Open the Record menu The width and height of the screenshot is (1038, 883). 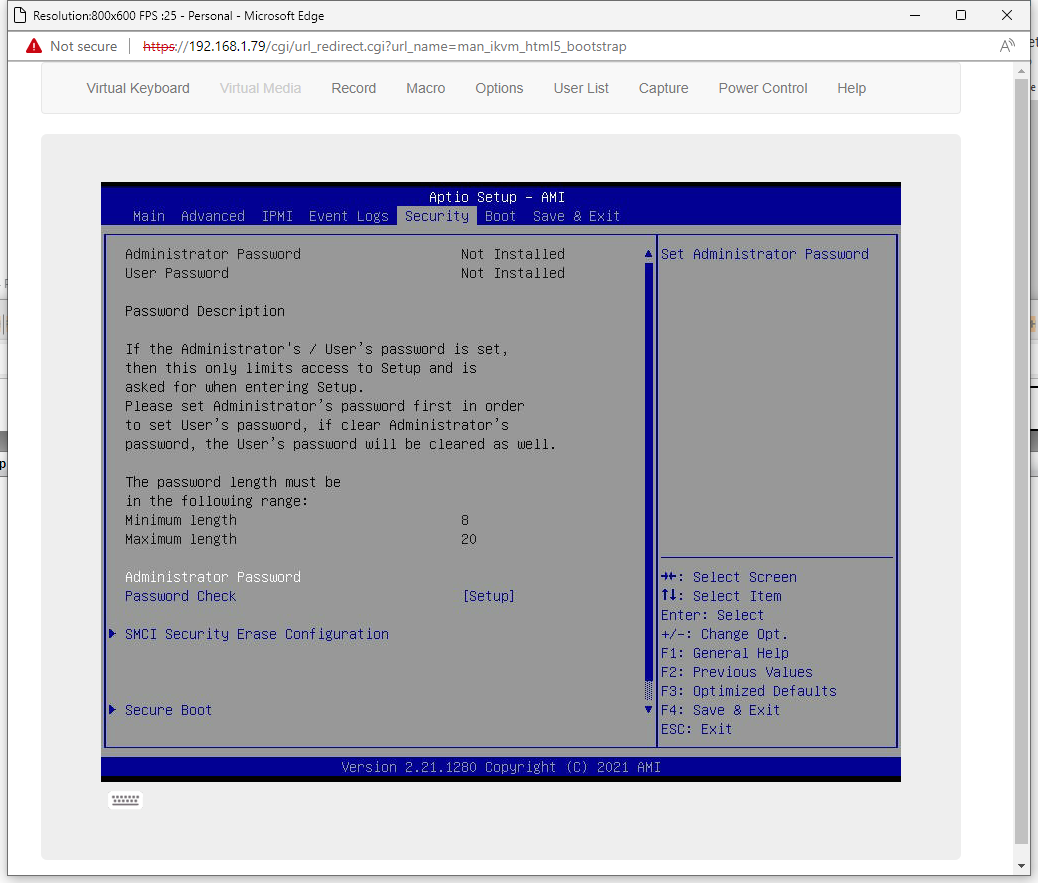[x=354, y=88]
